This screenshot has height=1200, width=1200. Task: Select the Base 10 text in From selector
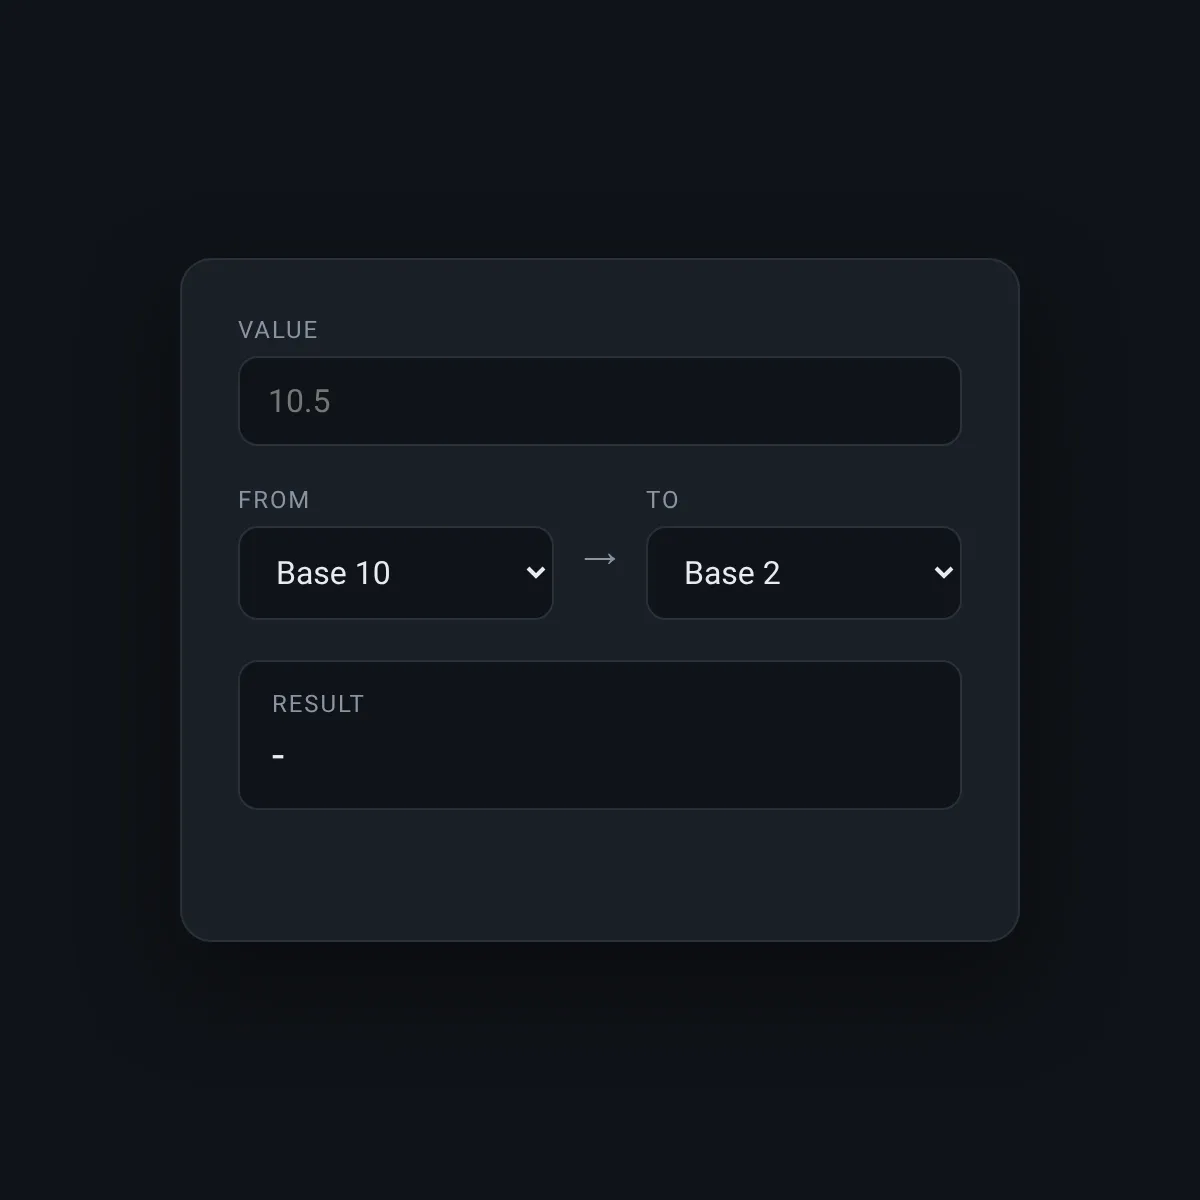[333, 573]
